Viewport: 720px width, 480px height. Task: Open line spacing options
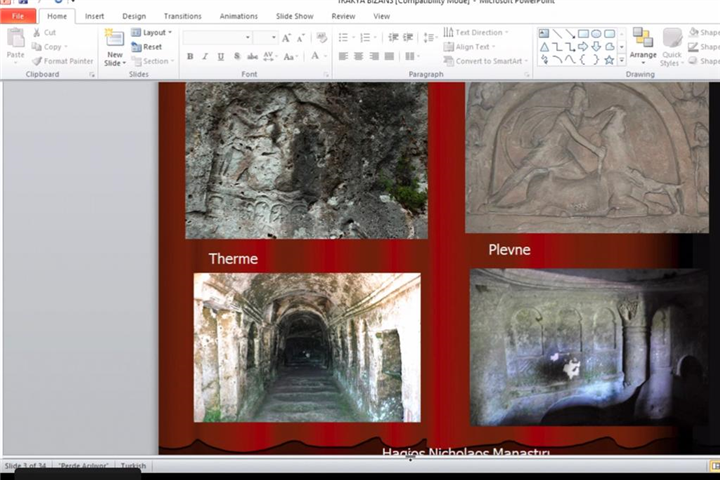[429, 38]
